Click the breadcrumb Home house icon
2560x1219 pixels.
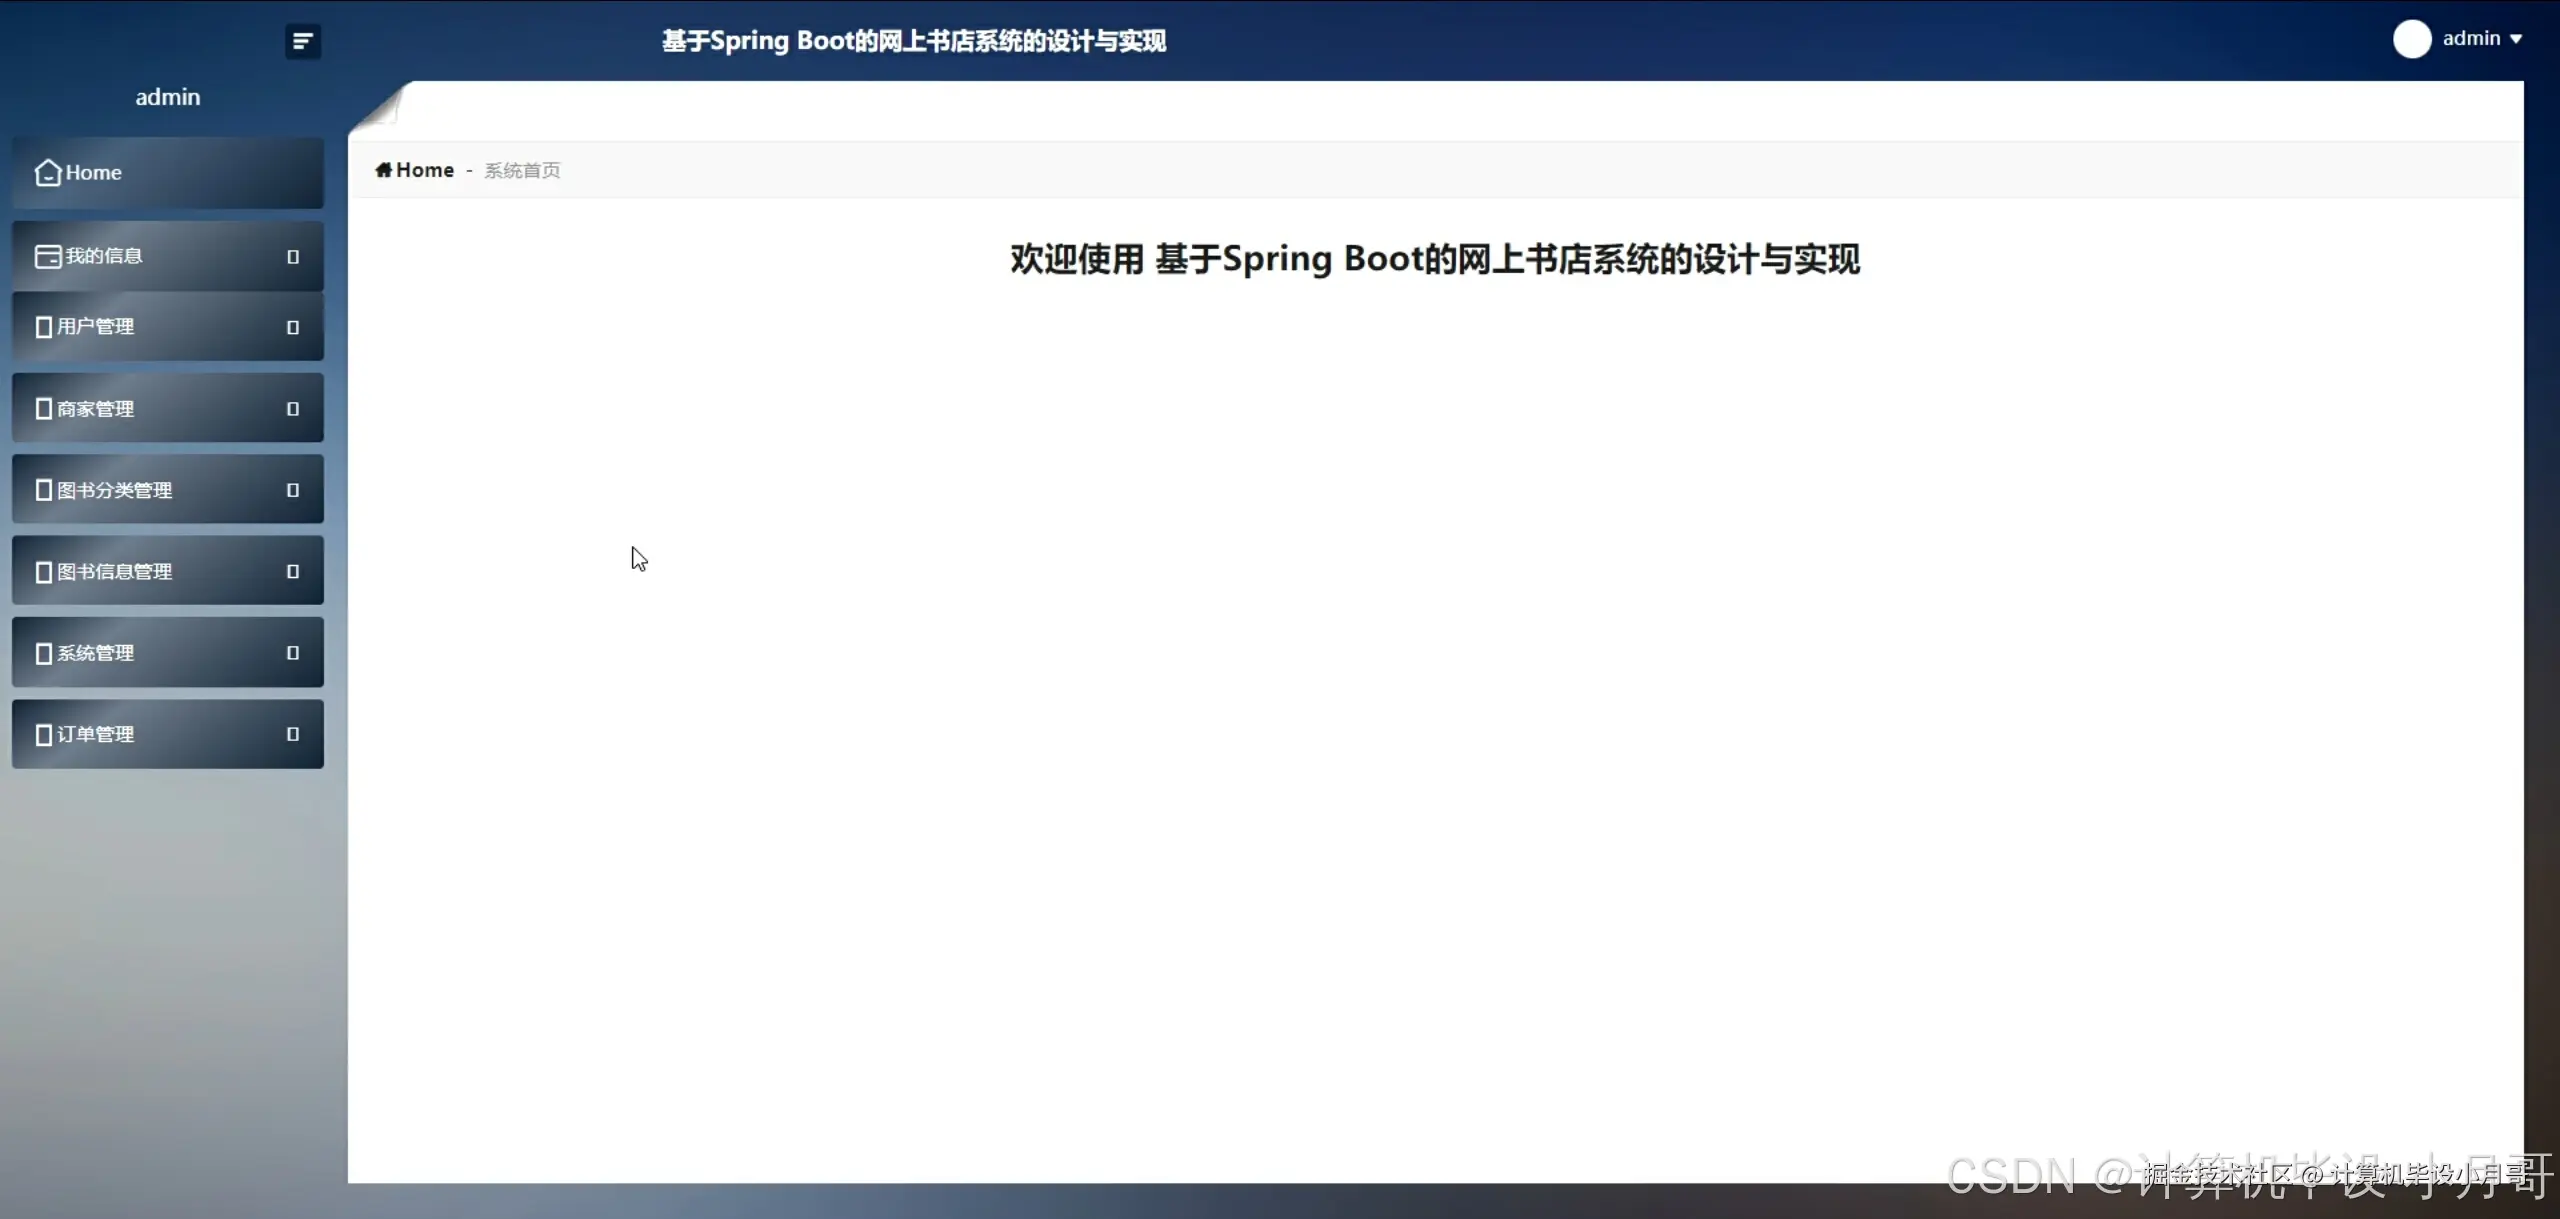383,170
